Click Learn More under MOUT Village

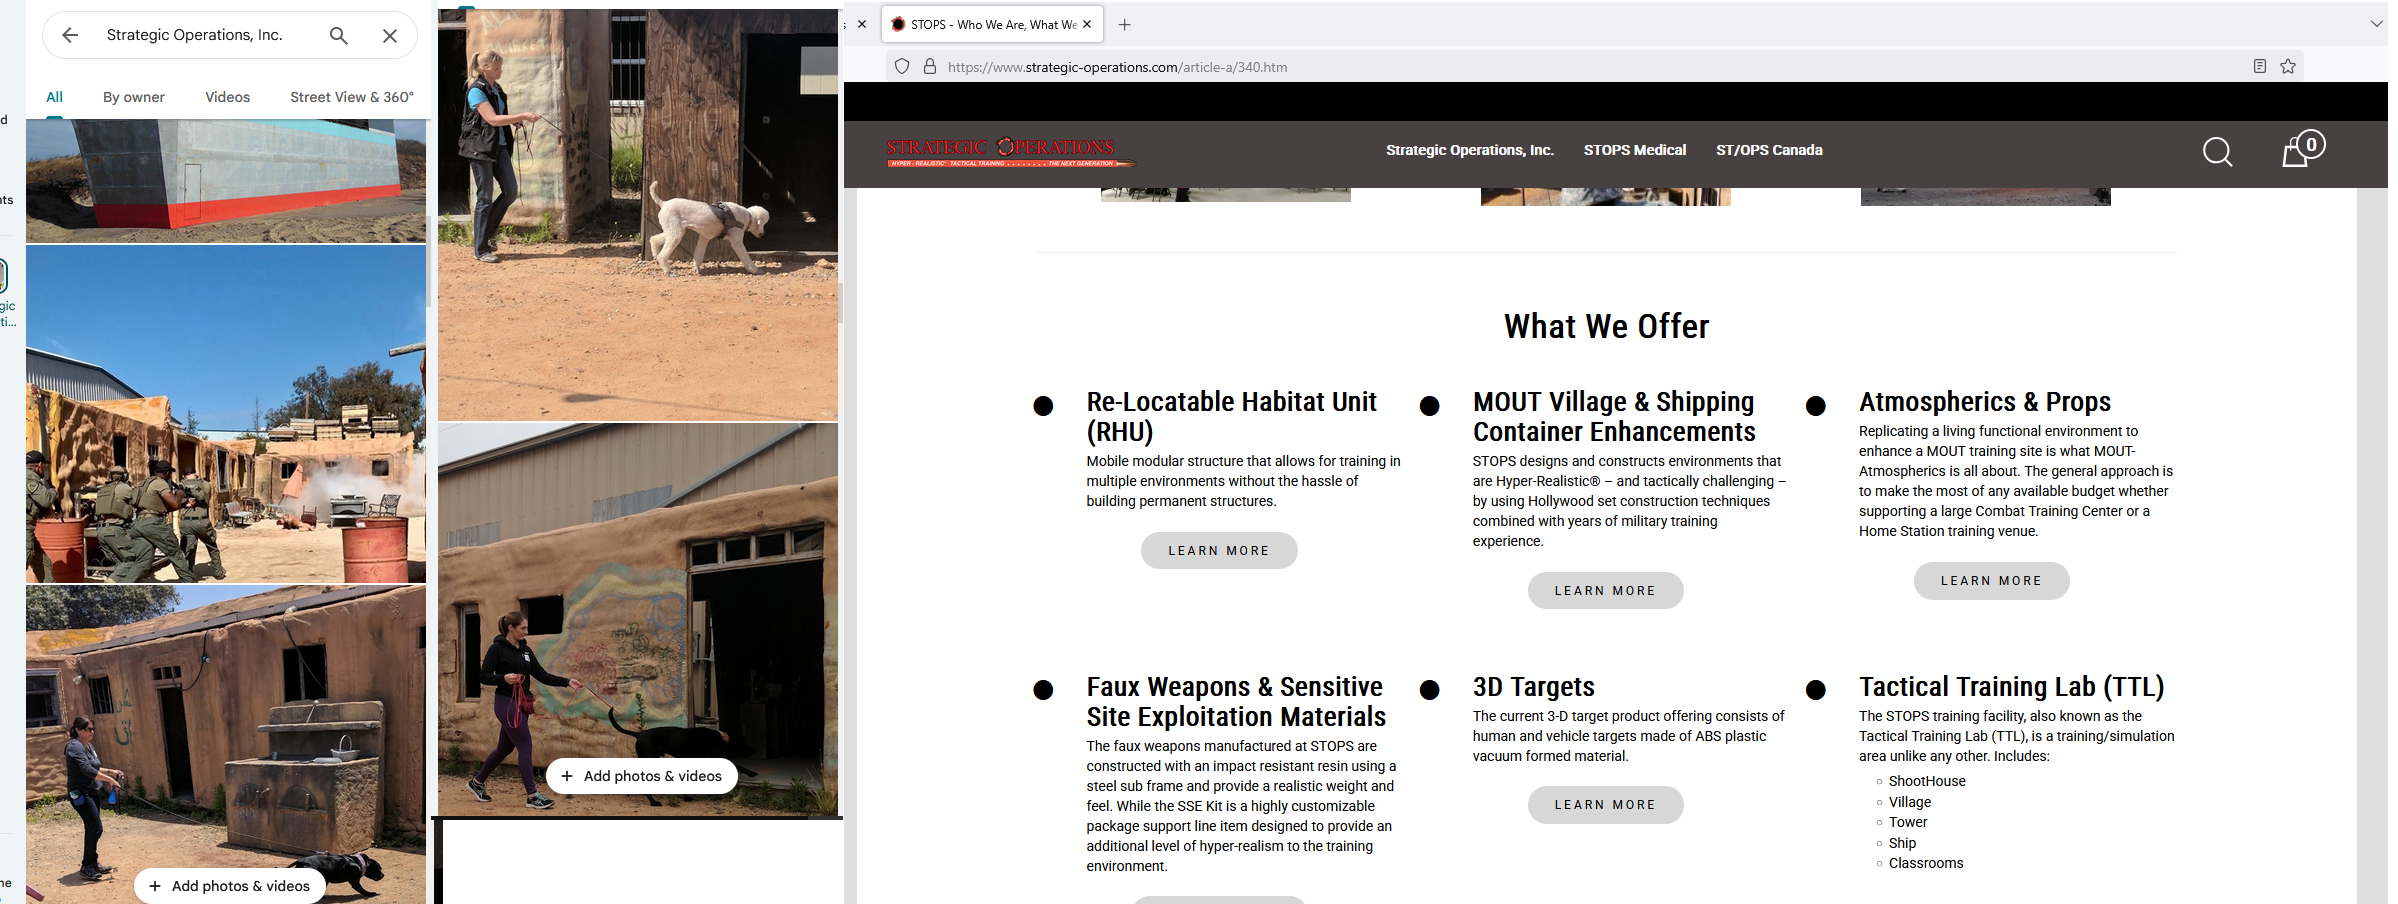[x=1605, y=591]
